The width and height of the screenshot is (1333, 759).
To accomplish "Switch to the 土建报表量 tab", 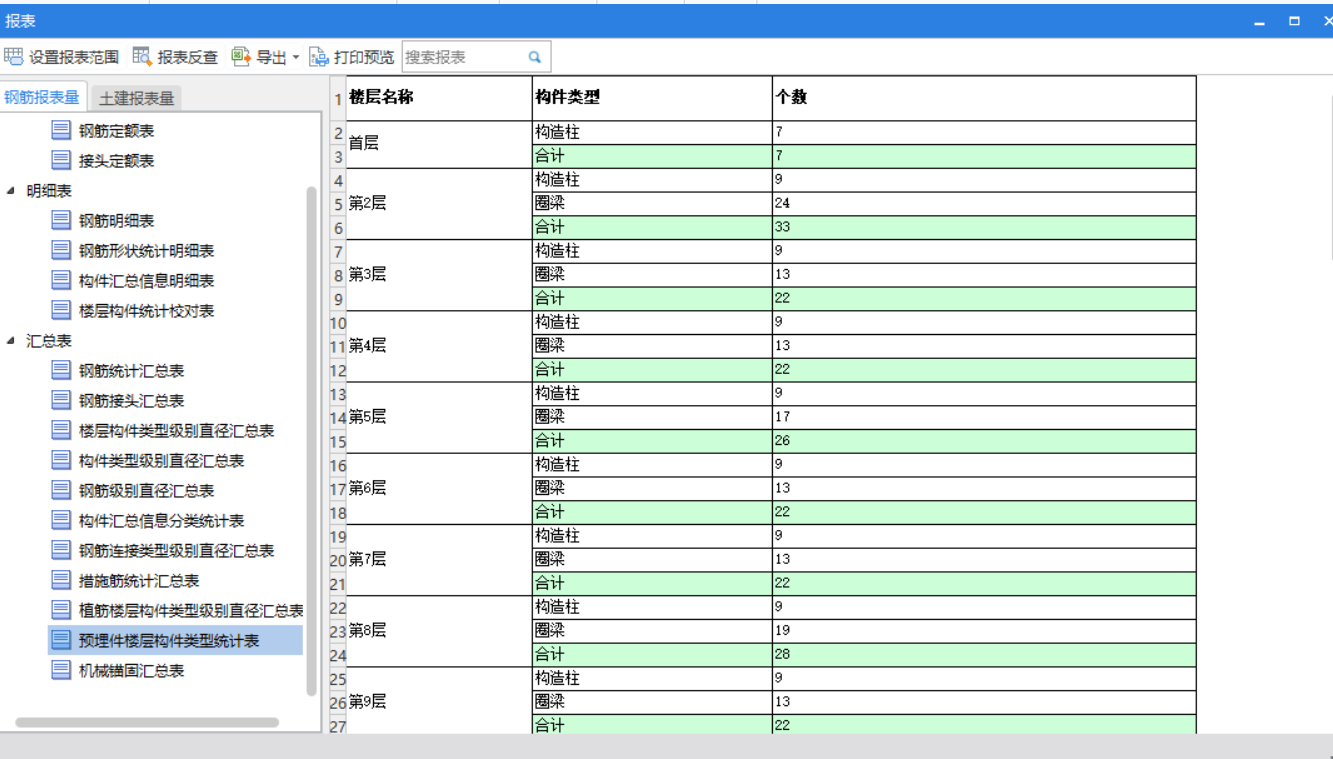I will pos(136,98).
